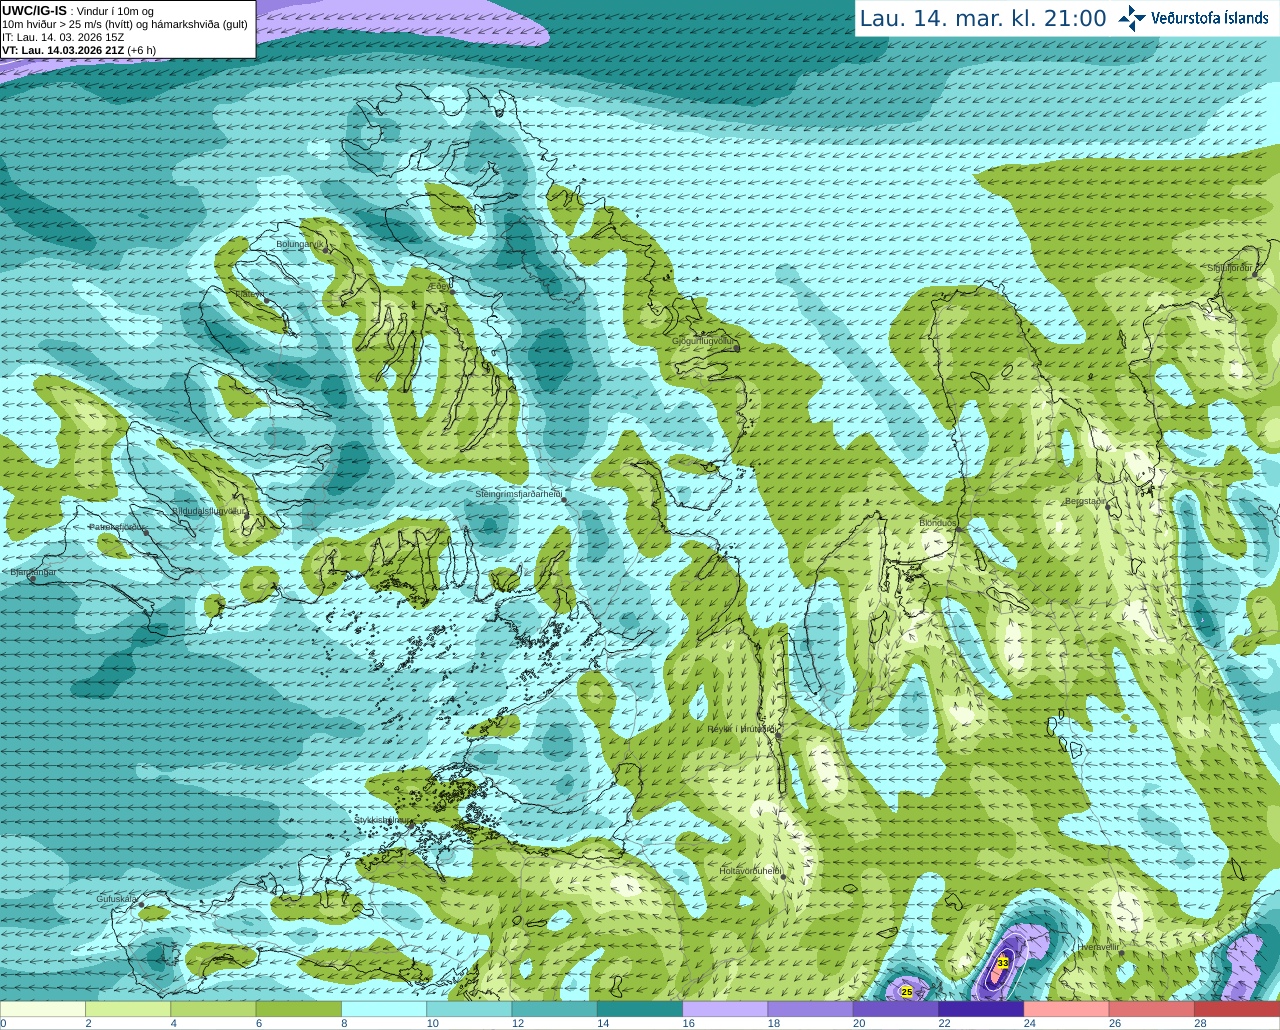Select the Bjargtangar station dot
This screenshot has height=1030, width=1280.
pos(32,579)
